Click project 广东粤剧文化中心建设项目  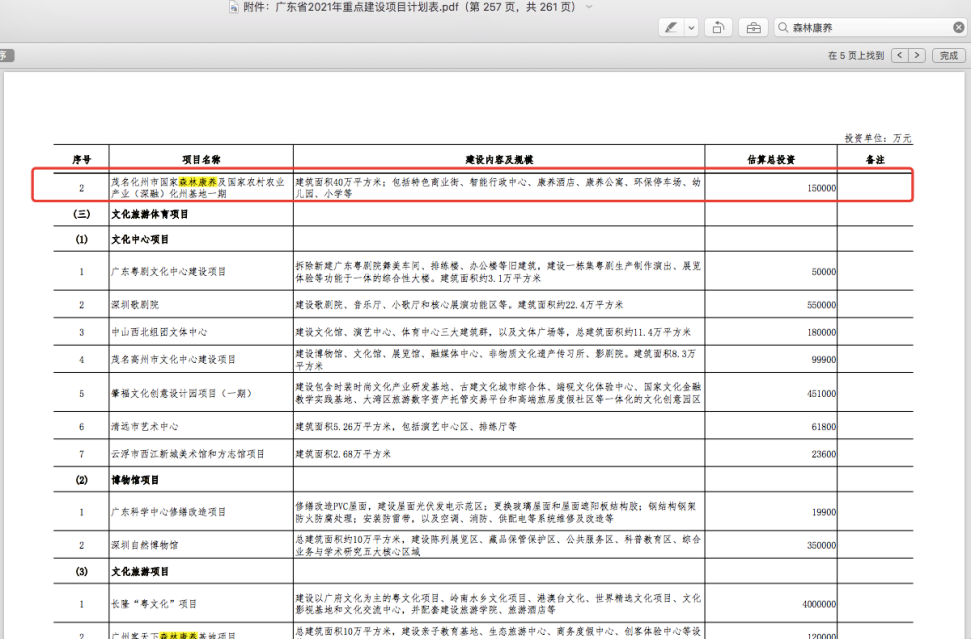pos(168,272)
